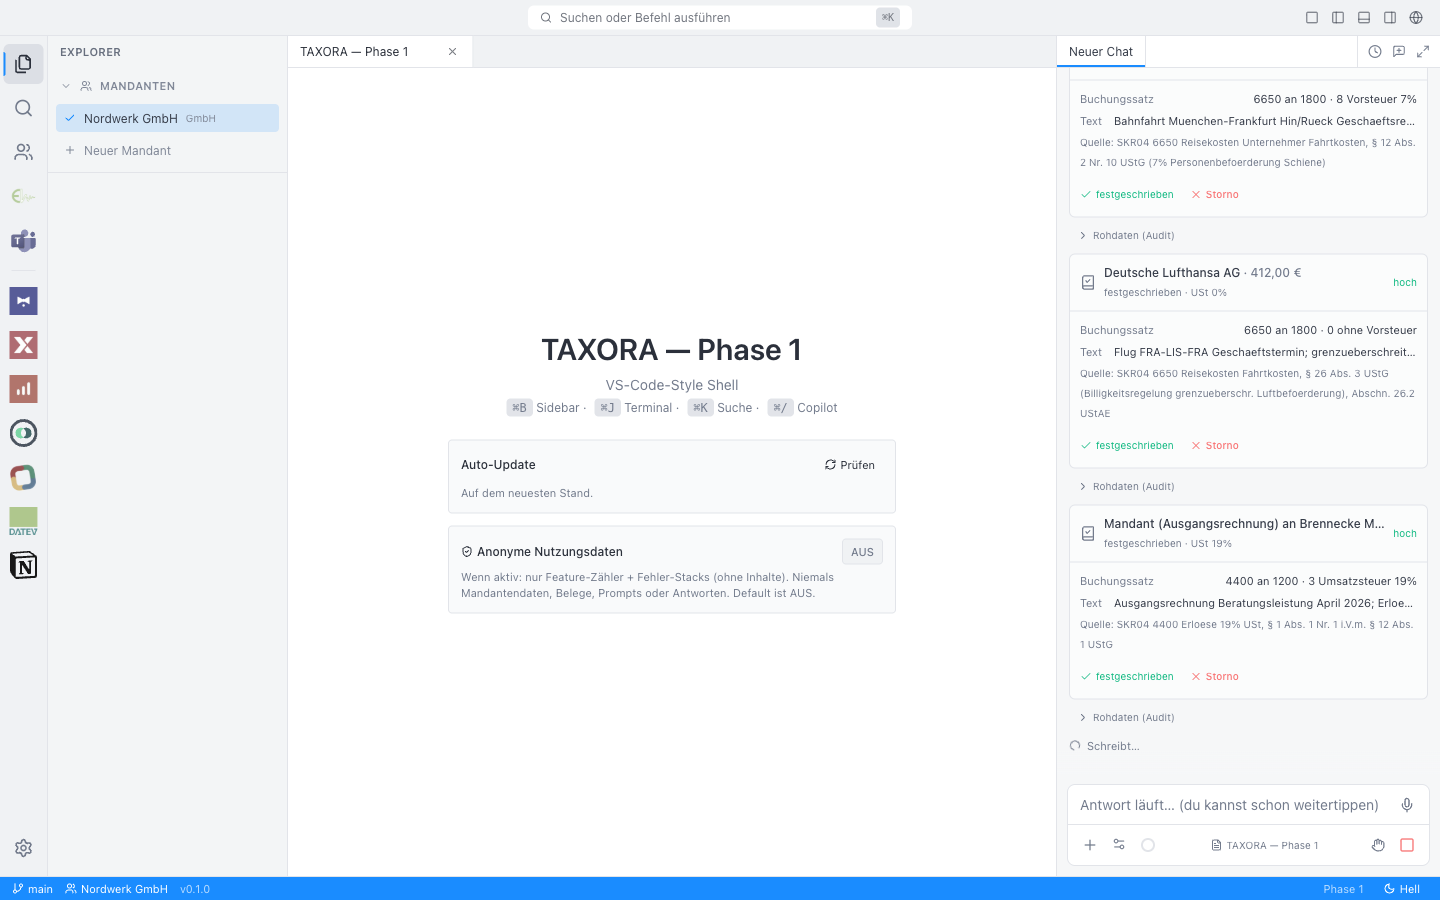Select the Neuer Chat tab
This screenshot has width=1440, height=900.
coord(1101,52)
